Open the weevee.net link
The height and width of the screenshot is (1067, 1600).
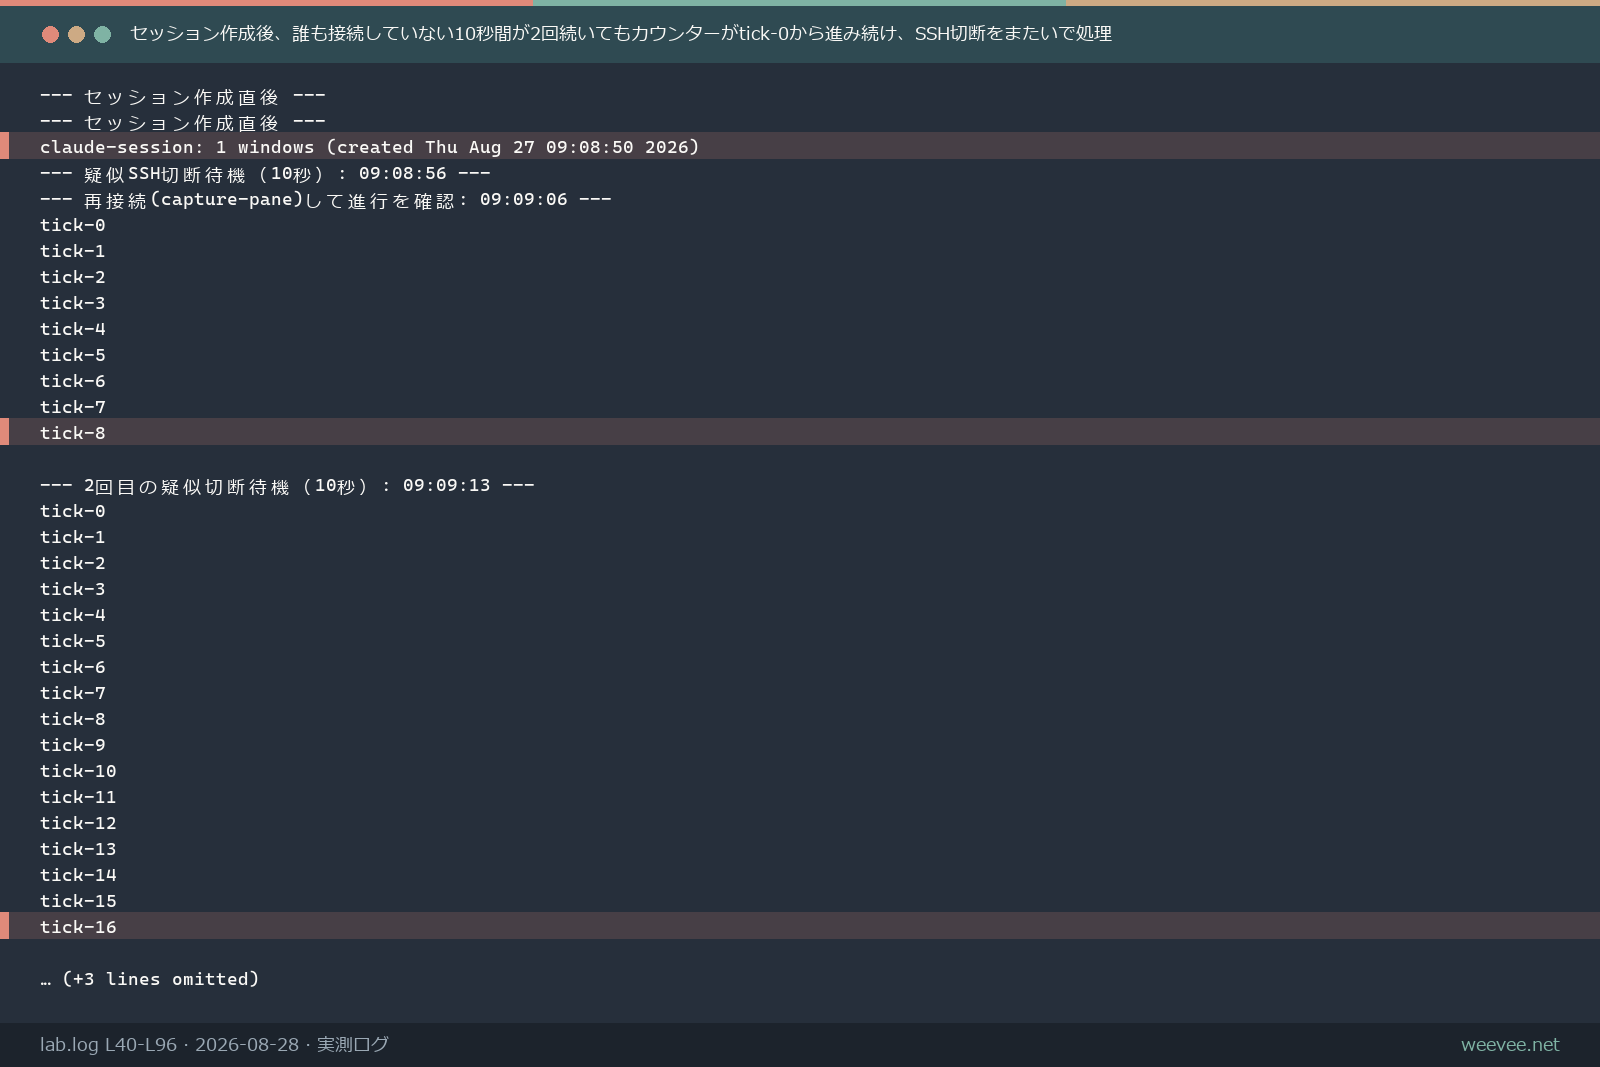(1510, 1044)
